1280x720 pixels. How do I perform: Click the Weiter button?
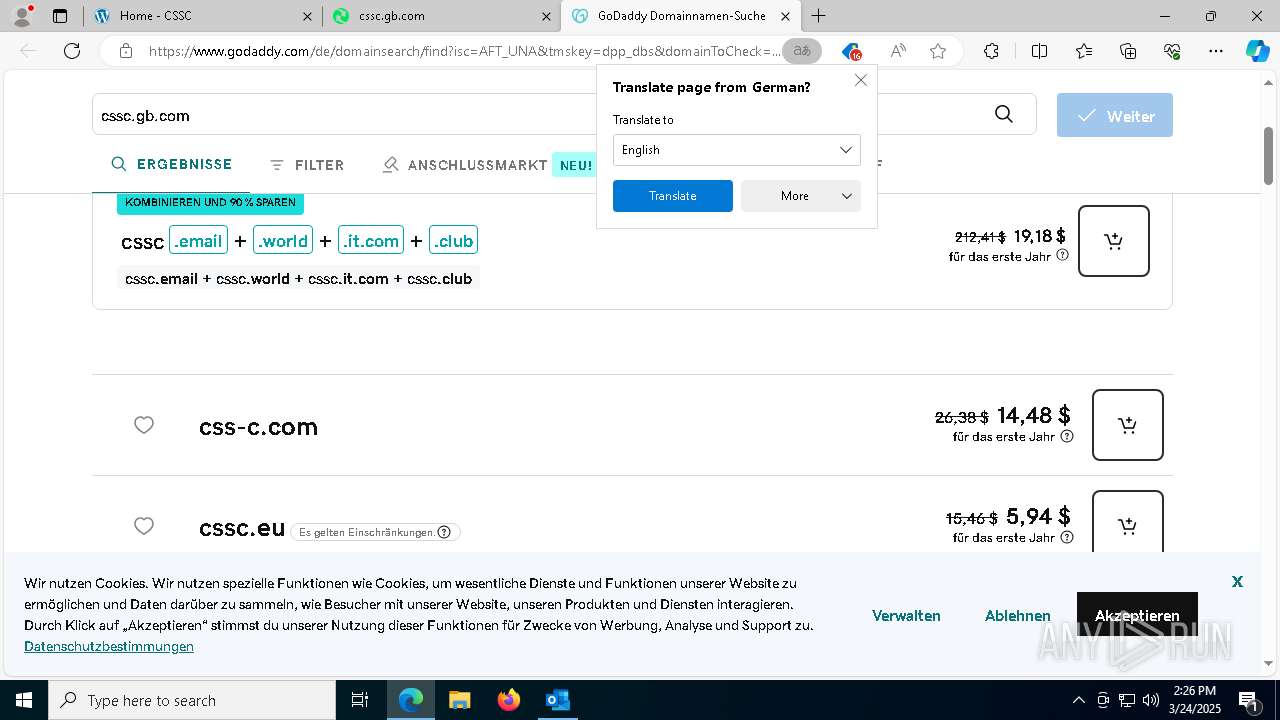[1115, 116]
